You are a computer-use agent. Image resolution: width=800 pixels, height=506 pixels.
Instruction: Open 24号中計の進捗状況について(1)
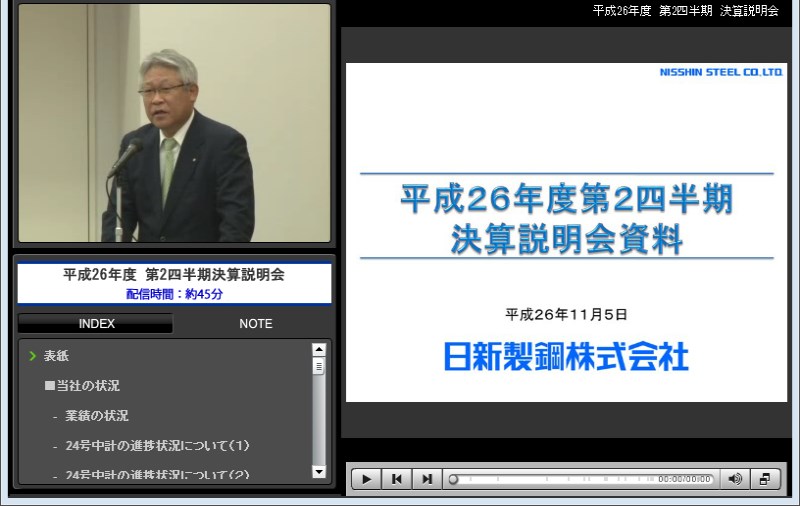pos(157,445)
